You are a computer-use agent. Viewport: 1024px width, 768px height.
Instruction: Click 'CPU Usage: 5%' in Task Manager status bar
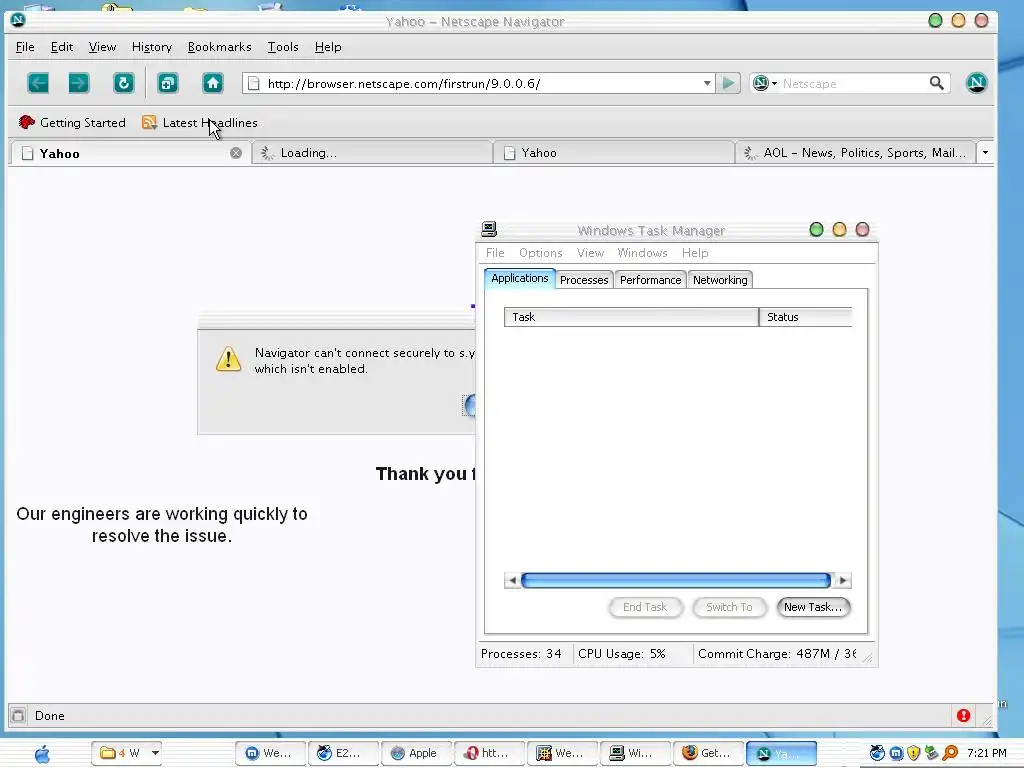(x=622, y=654)
